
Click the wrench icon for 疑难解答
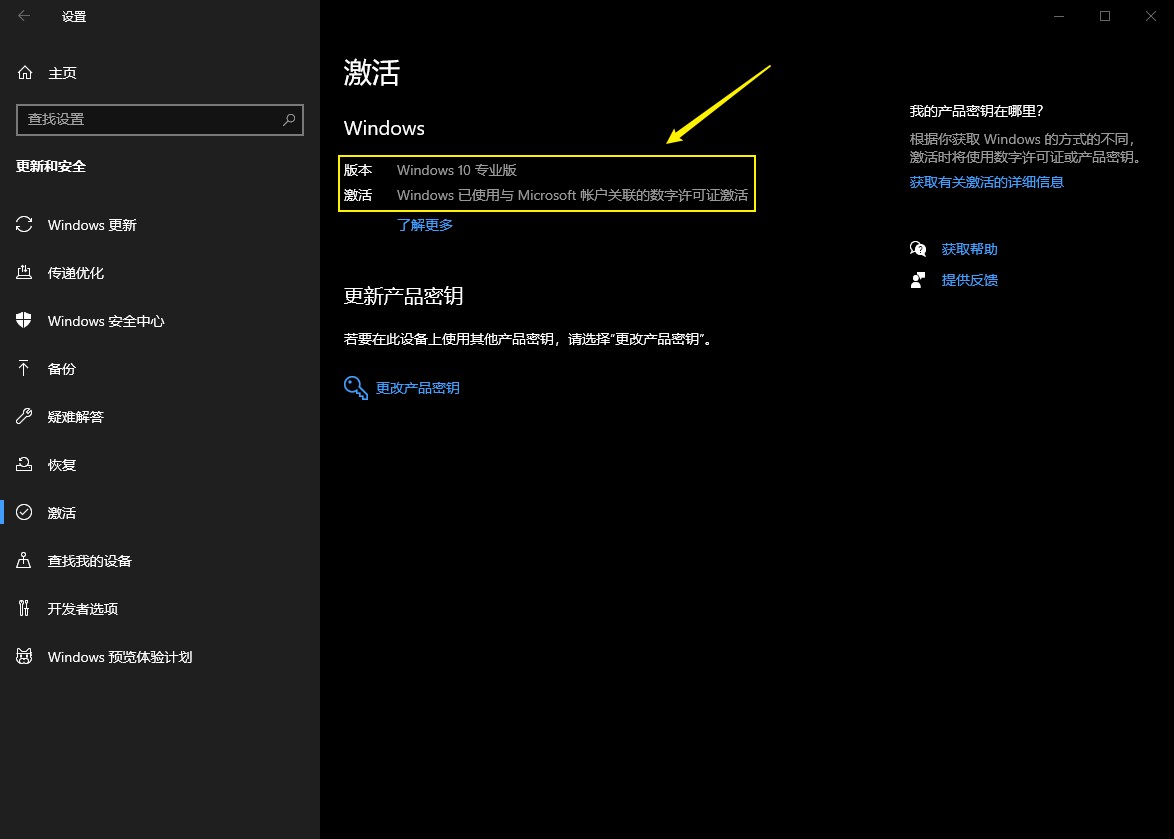pyautogui.click(x=24, y=416)
